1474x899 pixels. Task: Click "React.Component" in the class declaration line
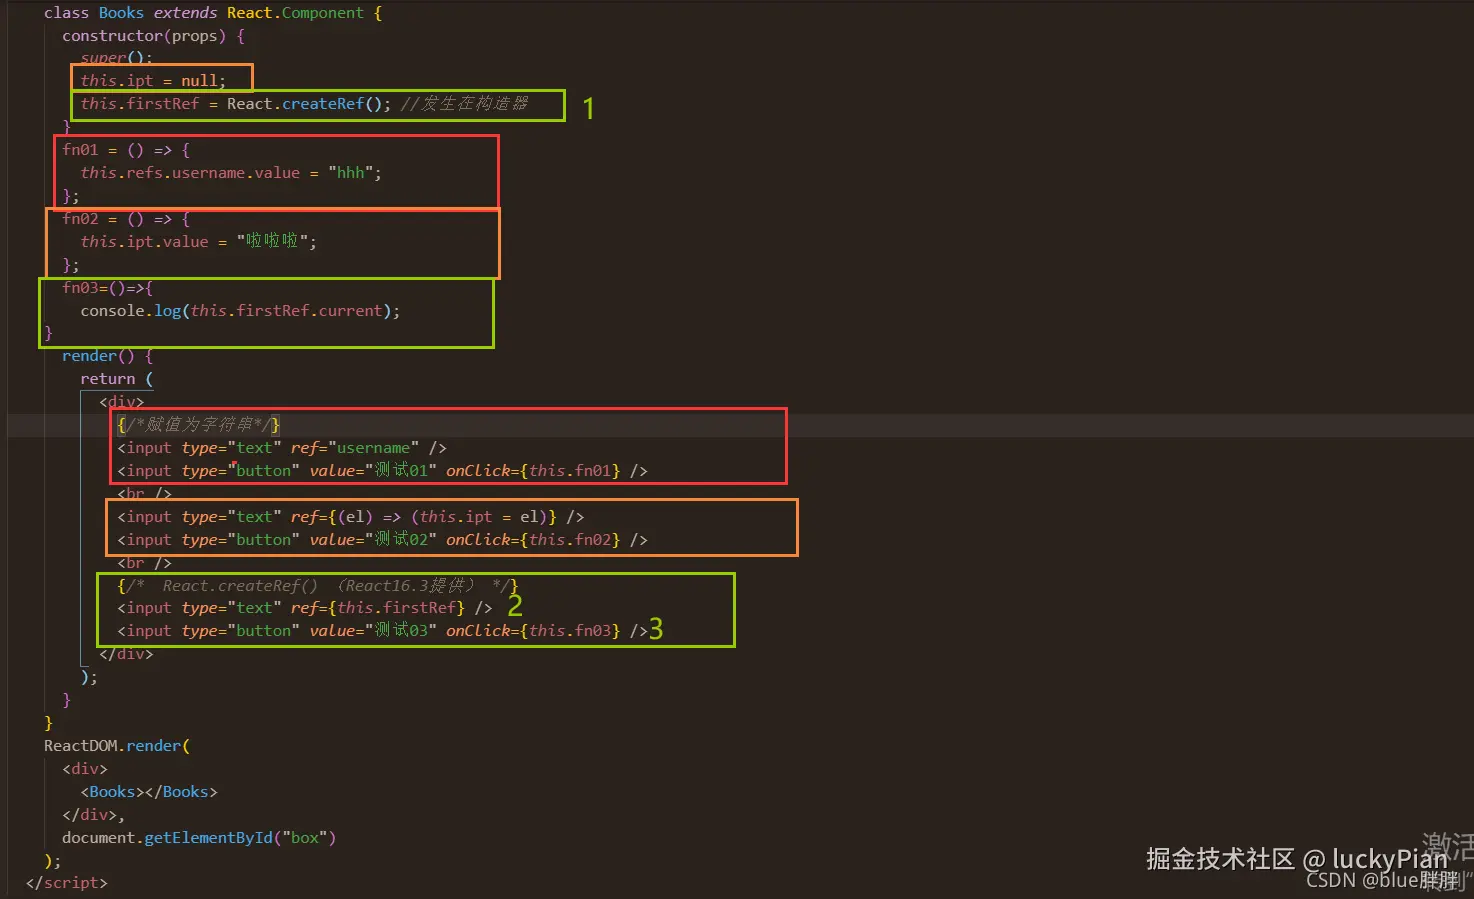[x=295, y=13]
